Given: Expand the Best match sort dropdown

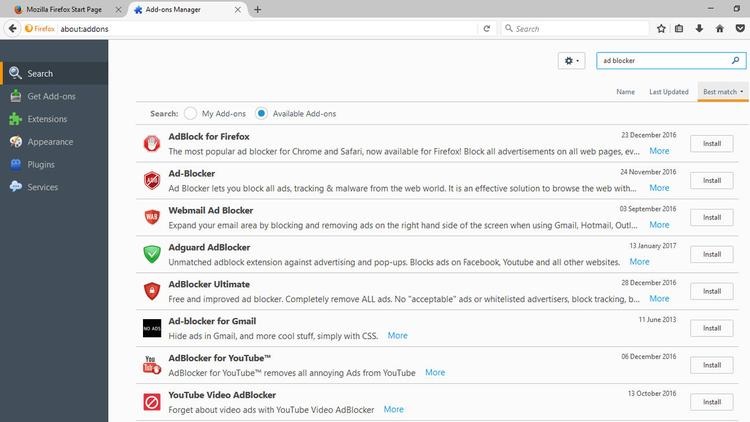Looking at the screenshot, I should coord(722,92).
